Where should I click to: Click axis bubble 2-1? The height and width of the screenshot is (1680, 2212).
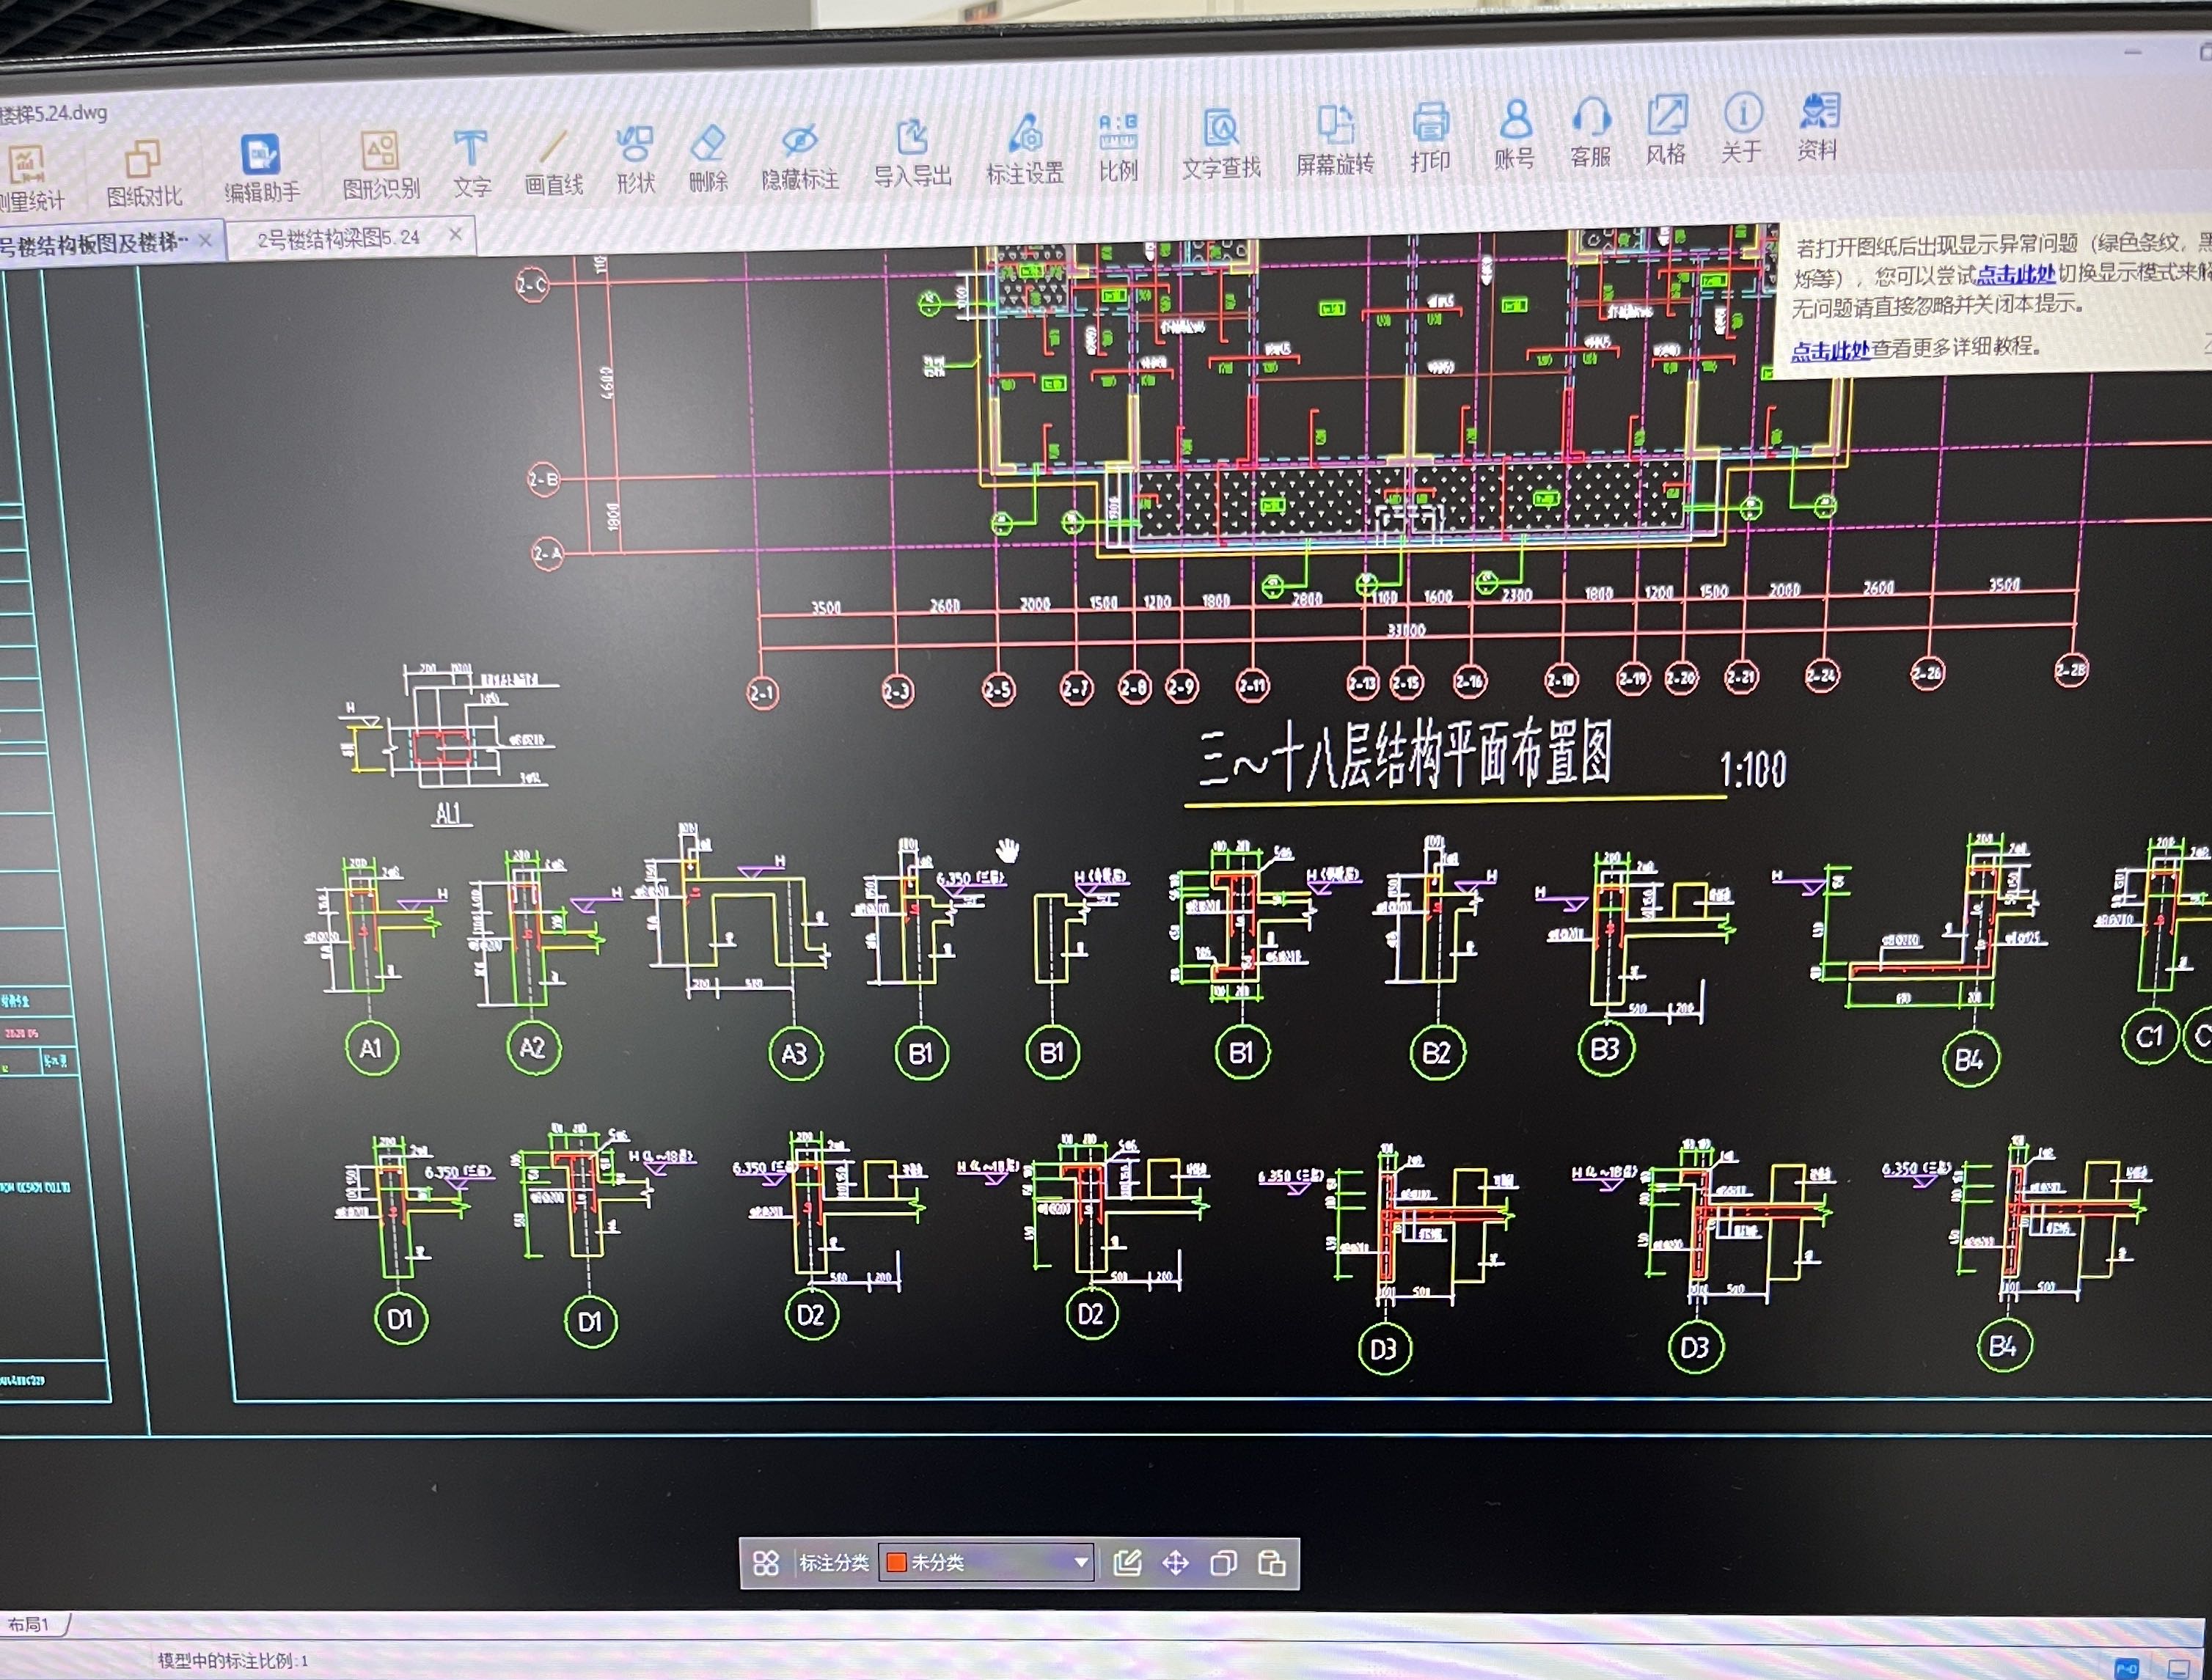(763, 692)
